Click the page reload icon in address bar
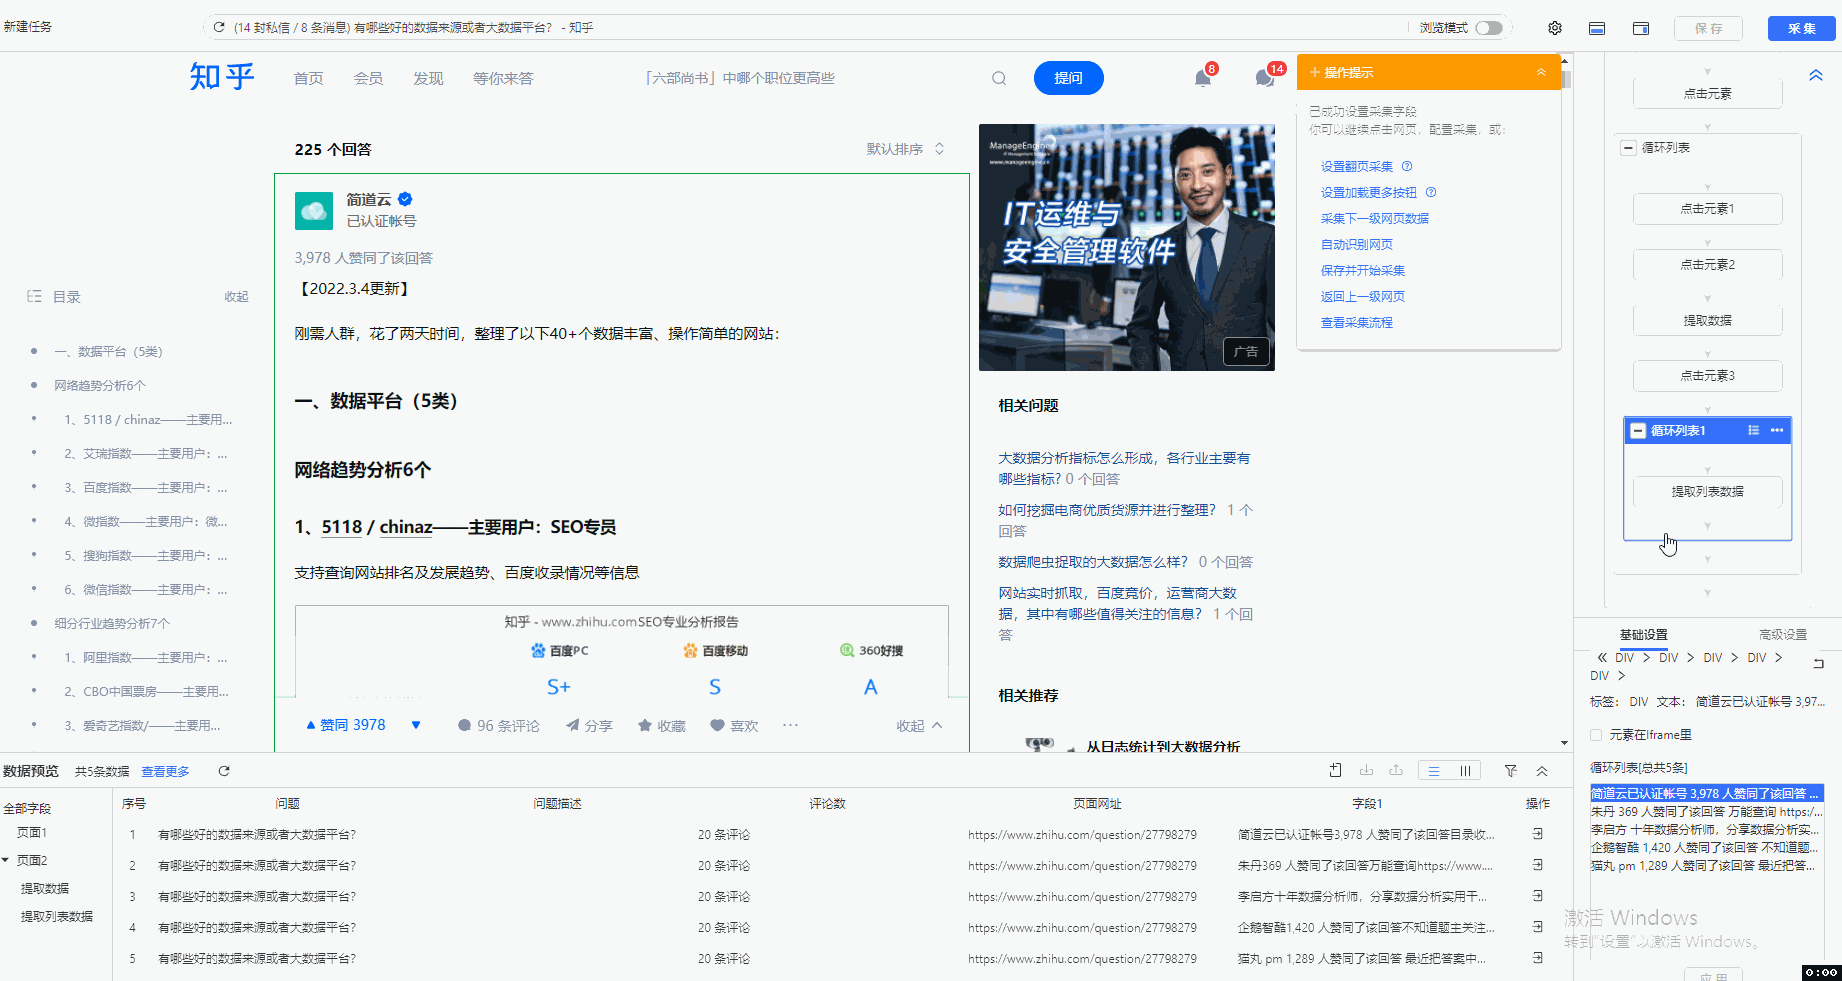 (x=219, y=27)
